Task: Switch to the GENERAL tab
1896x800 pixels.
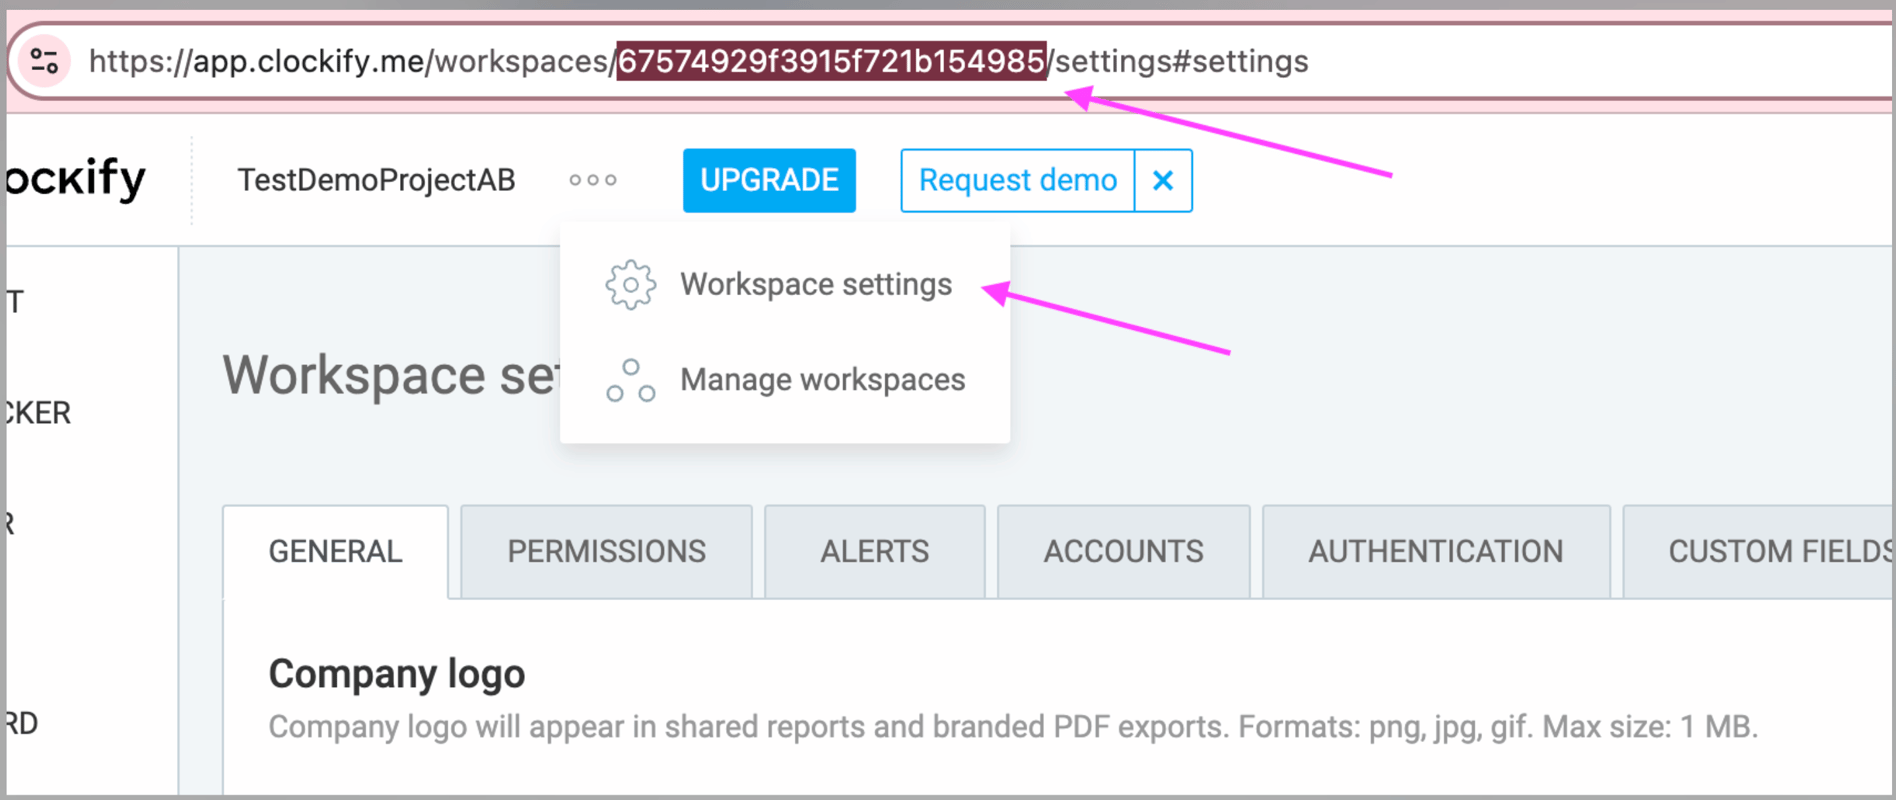Action: pos(335,551)
